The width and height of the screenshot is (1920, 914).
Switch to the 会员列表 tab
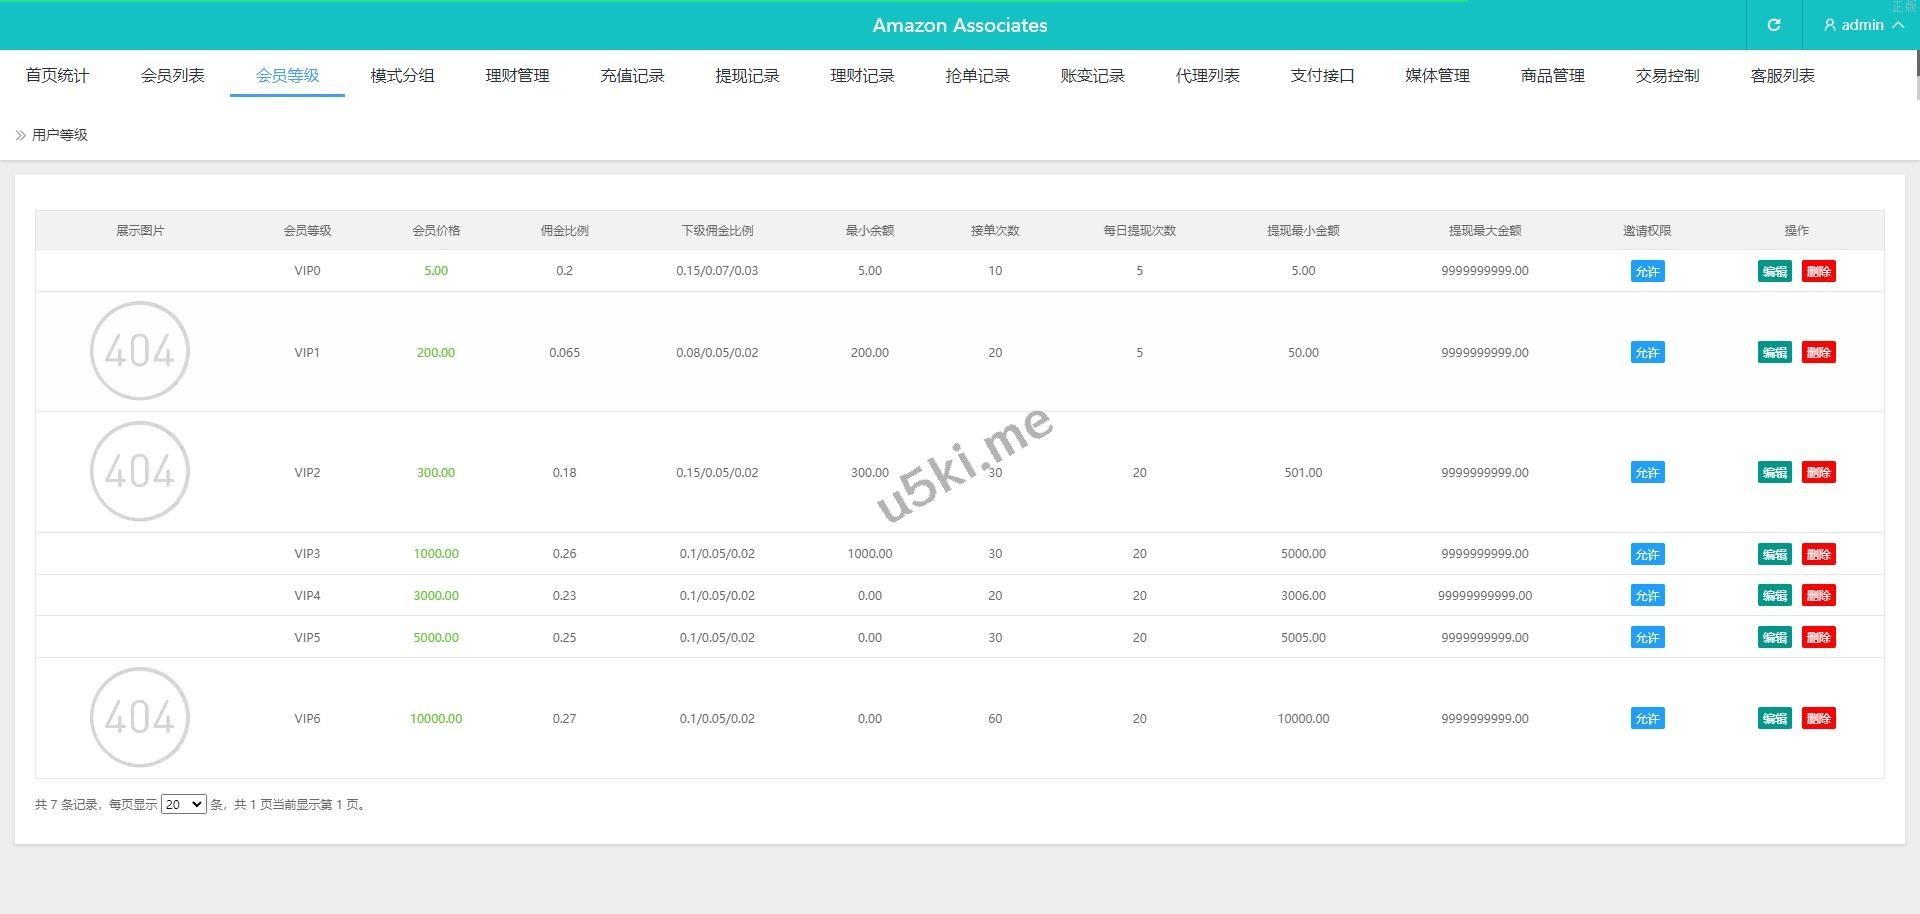point(172,76)
